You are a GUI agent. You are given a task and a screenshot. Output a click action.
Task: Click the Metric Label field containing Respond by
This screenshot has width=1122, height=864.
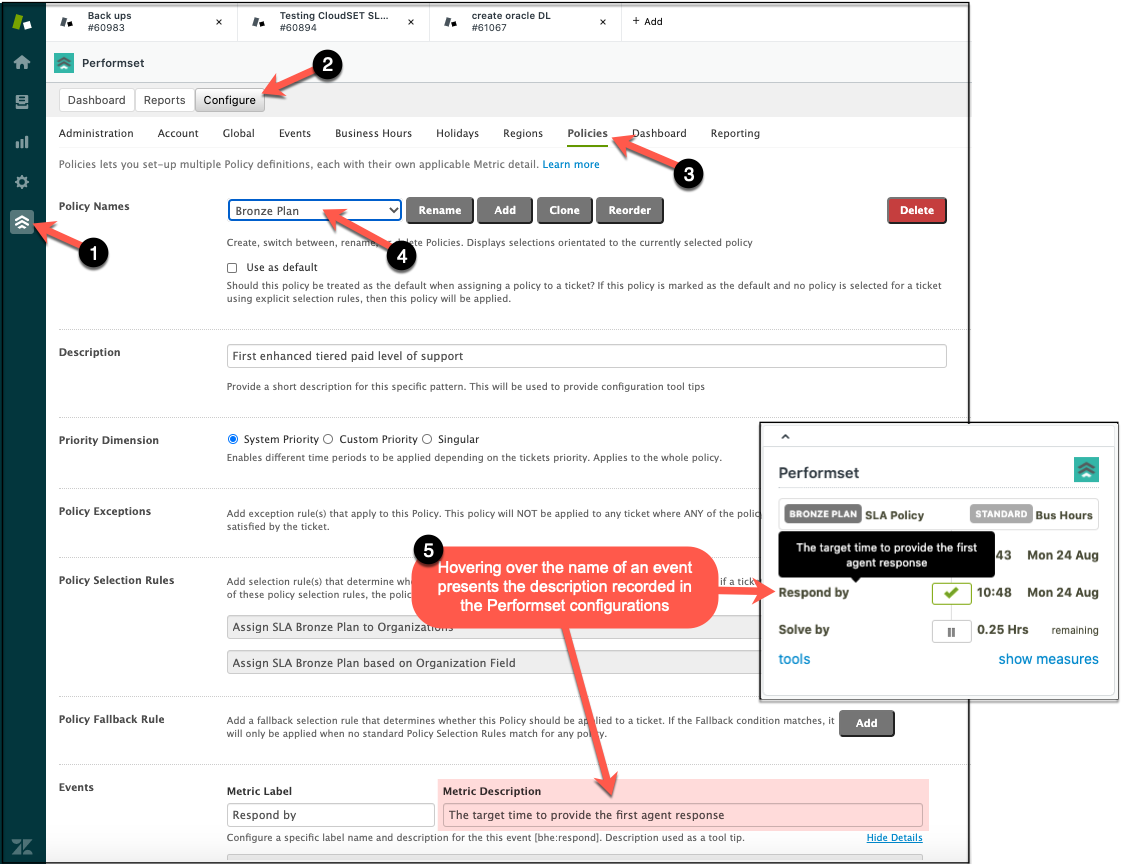(x=331, y=815)
